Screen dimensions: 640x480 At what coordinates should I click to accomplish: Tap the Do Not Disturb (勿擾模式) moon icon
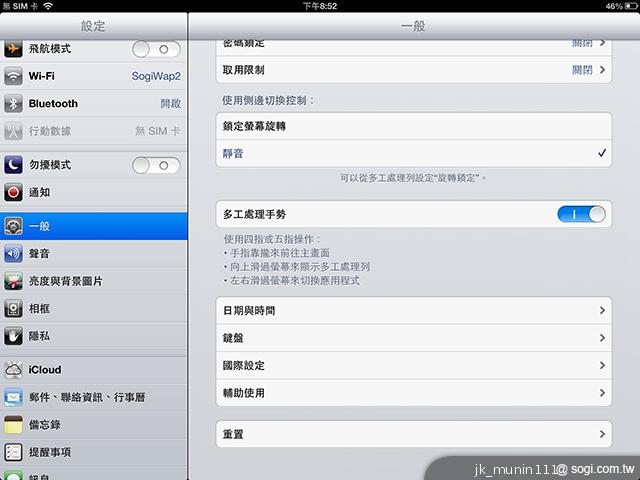[13, 165]
